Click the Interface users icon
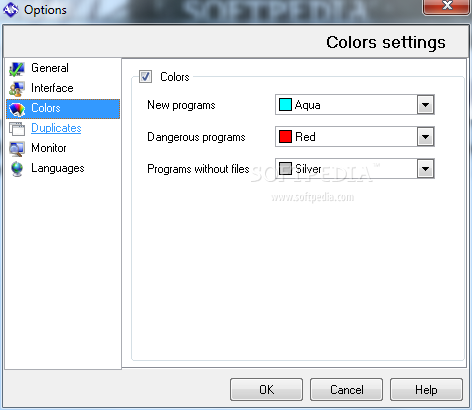Viewport: 472px width, 410px height. pos(17,89)
